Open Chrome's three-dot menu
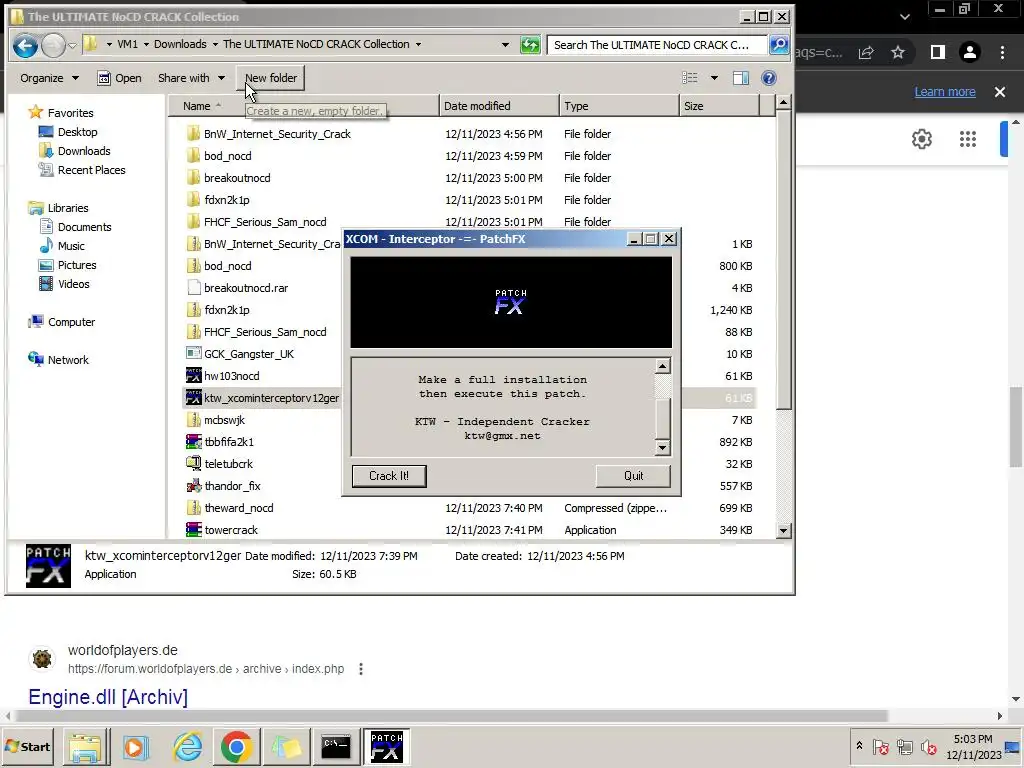The height and width of the screenshot is (768, 1024). [x=1002, y=52]
